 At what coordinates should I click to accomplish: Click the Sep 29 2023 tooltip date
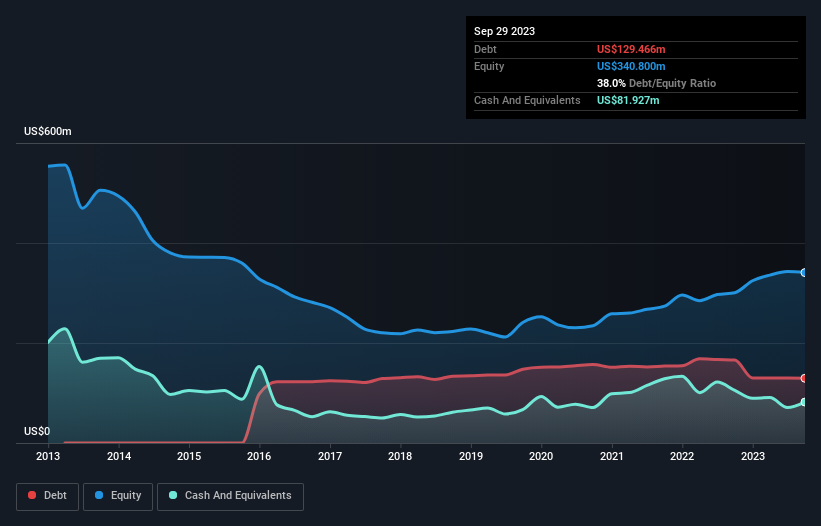coord(504,31)
